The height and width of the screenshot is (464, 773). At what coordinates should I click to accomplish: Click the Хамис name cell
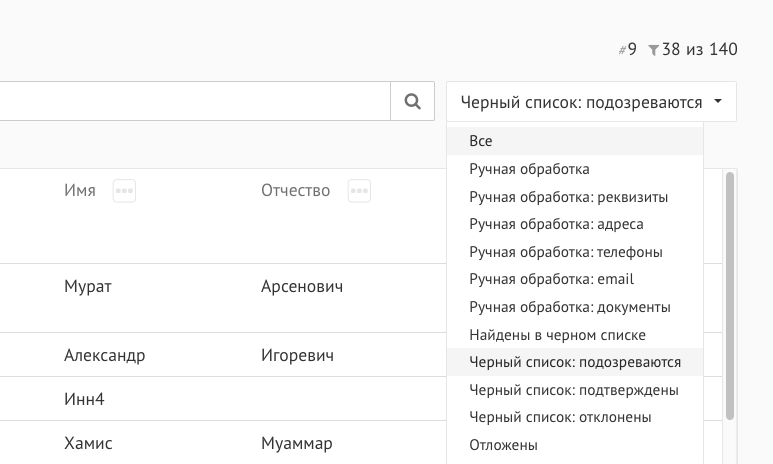(x=88, y=443)
